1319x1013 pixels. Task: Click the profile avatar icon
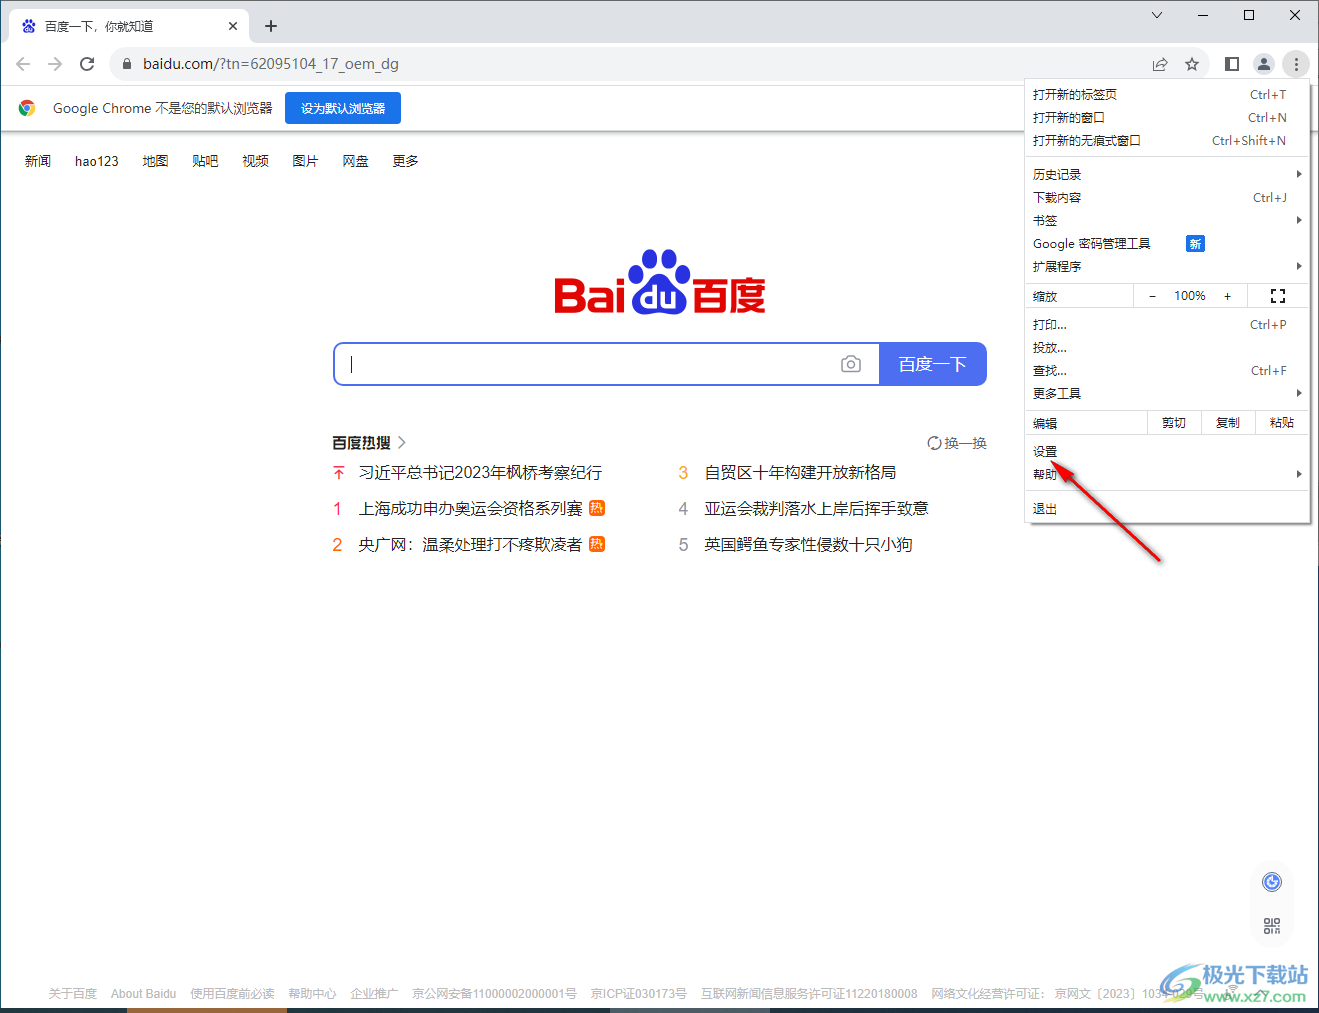pyautogui.click(x=1264, y=64)
